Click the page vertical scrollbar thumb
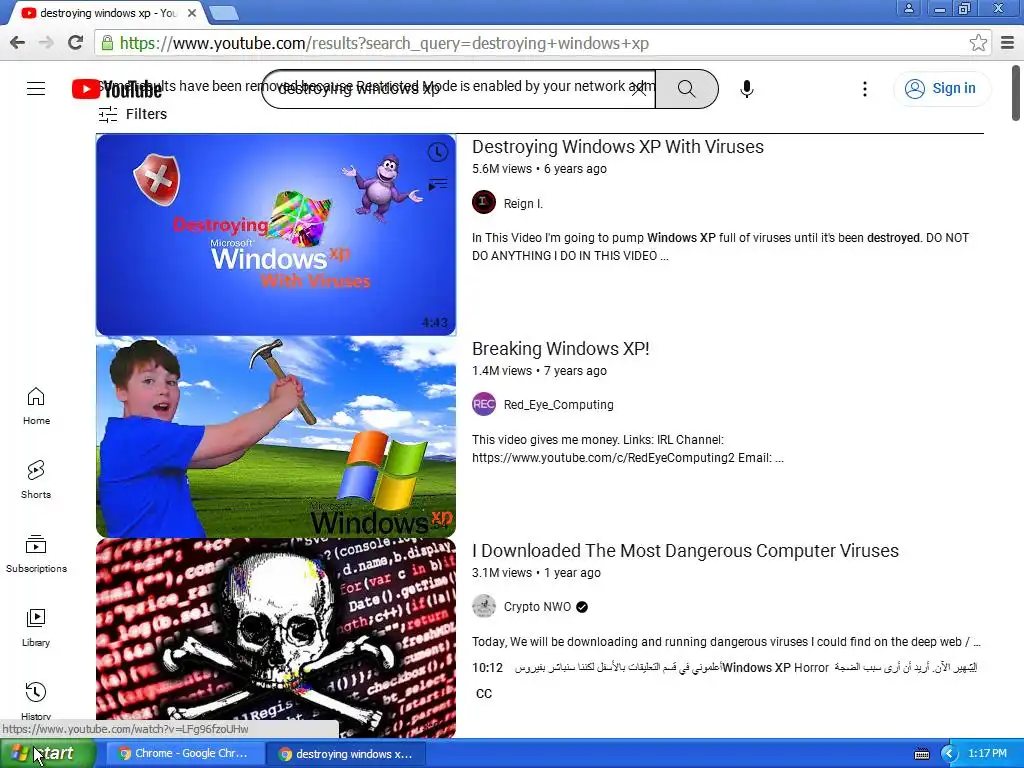This screenshot has height=768, width=1024. coord(1016,92)
